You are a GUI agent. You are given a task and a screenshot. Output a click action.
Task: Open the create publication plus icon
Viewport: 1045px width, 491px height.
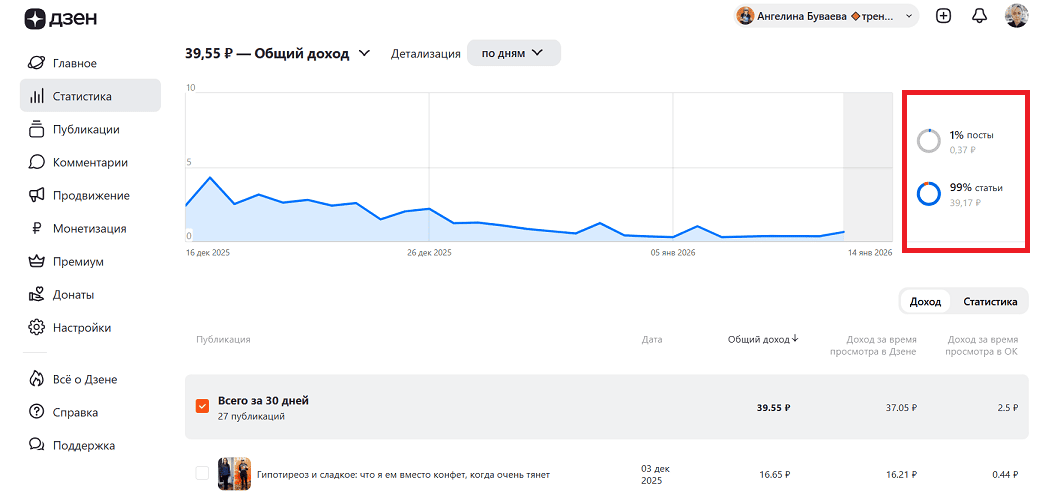click(943, 16)
